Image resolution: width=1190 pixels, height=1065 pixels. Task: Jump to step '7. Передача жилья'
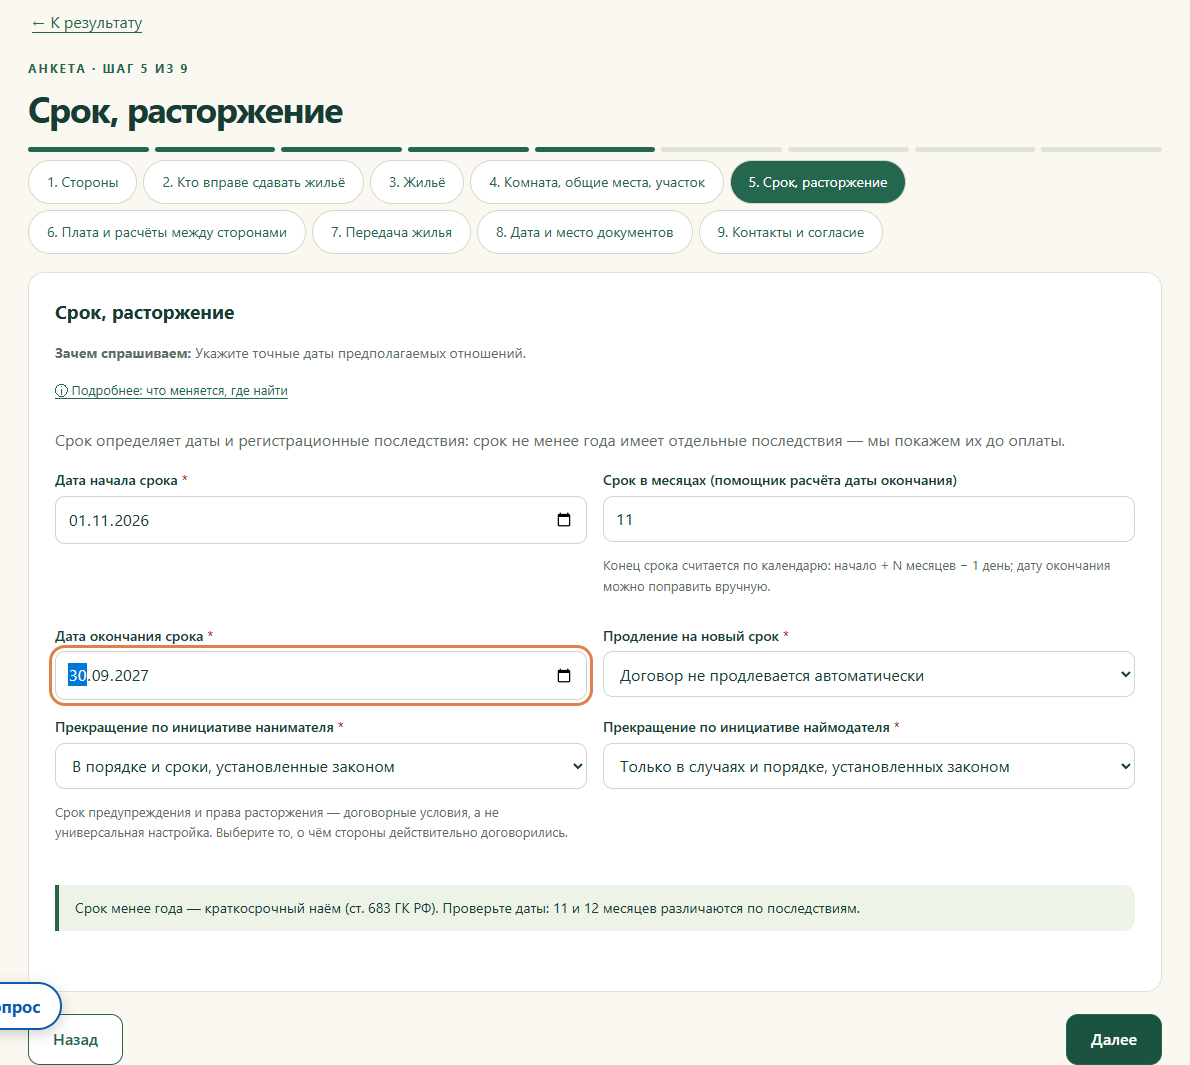coord(392,232)
